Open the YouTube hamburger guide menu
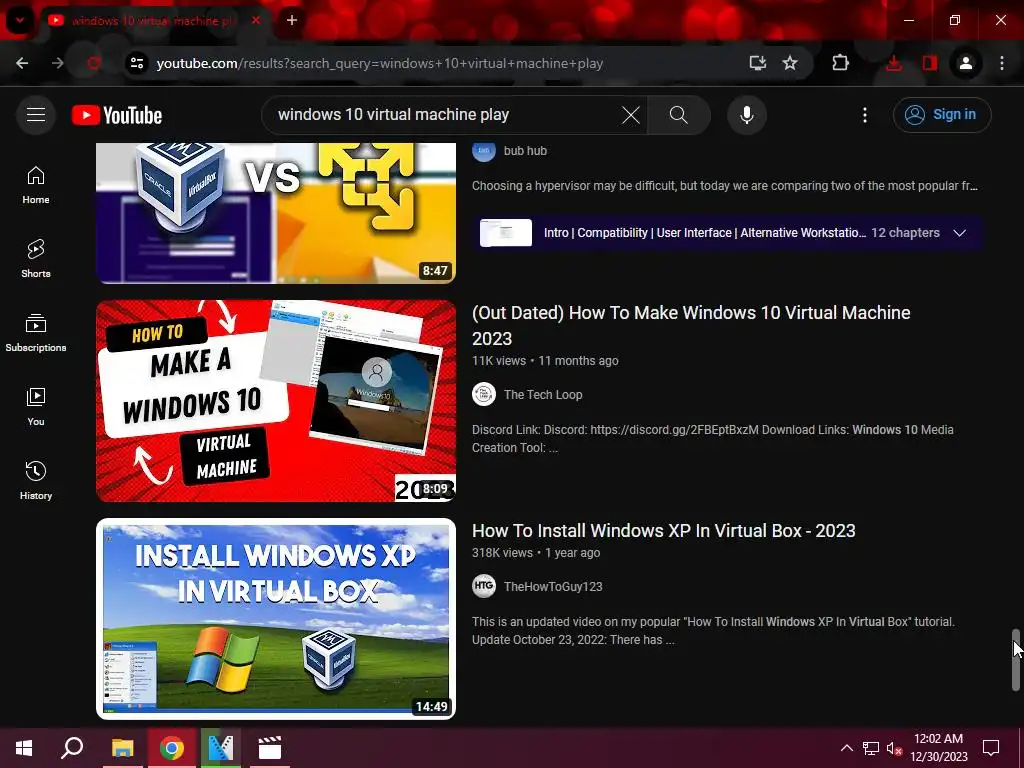1024x768 pixels. [x=36, y=115]
